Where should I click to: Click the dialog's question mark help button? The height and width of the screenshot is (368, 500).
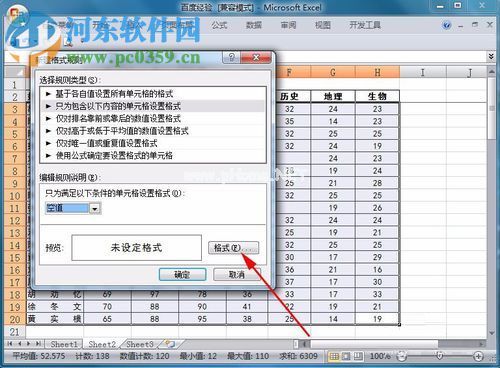click(231, 57)
